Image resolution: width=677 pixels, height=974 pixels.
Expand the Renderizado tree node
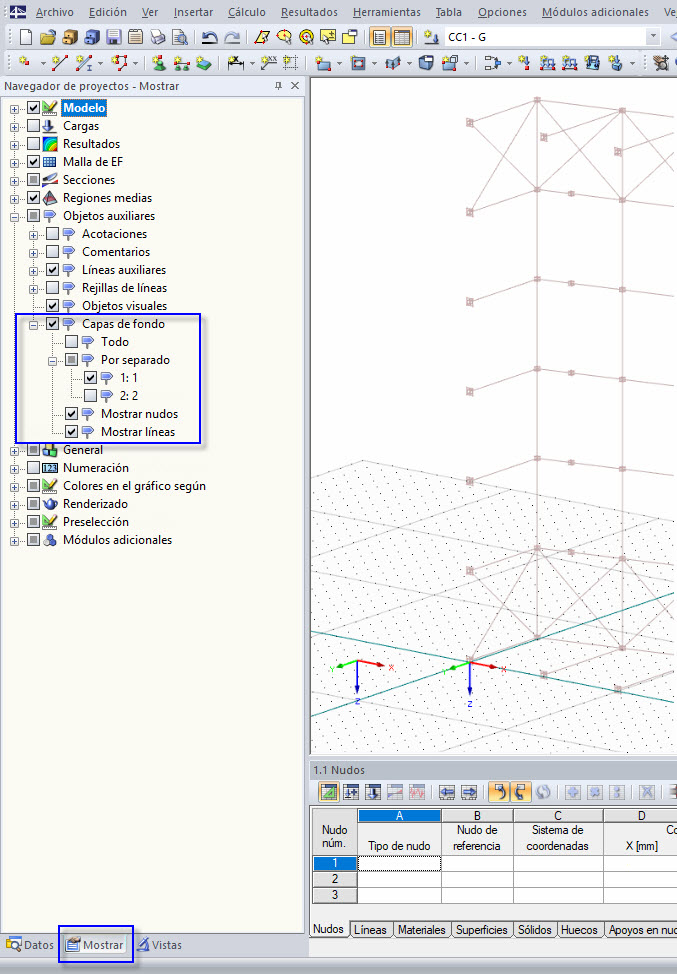coord(14,505)
